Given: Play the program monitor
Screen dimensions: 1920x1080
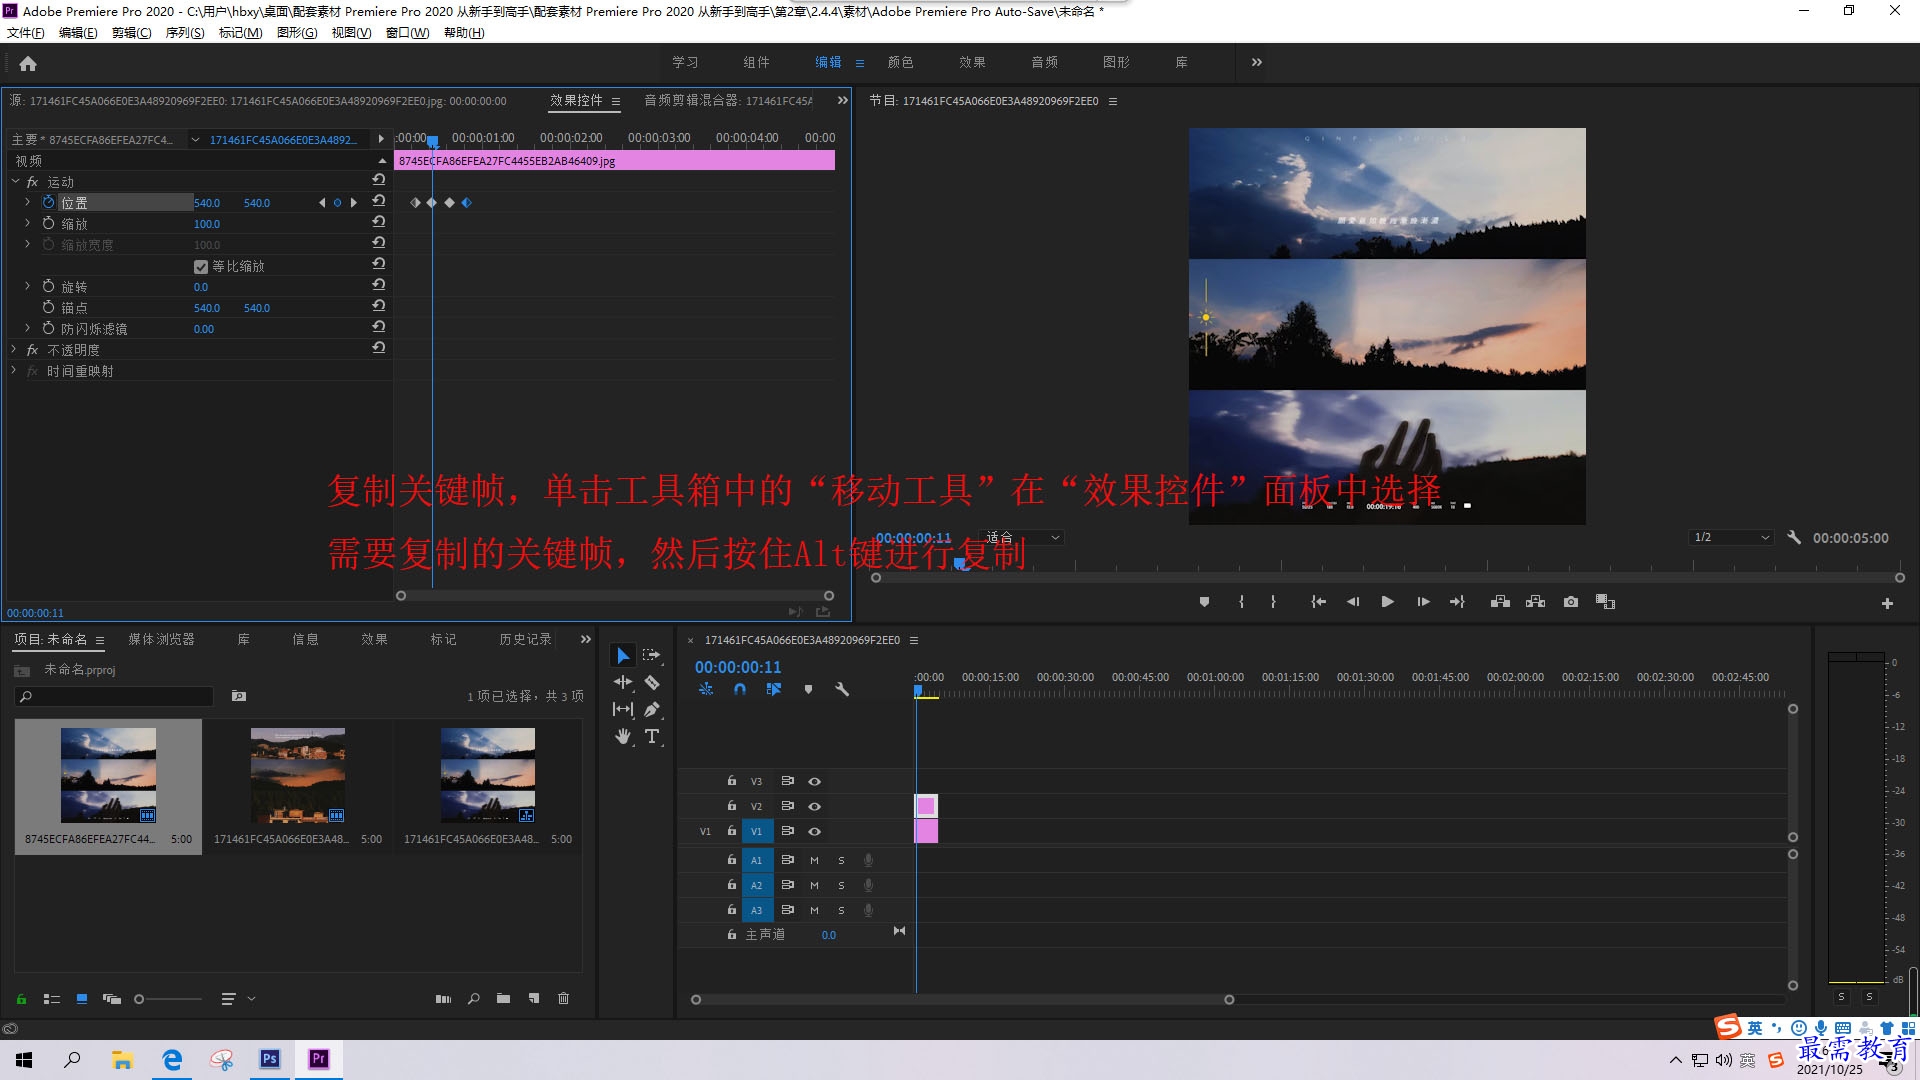Looking at the screenshot, I should 1387,602.
